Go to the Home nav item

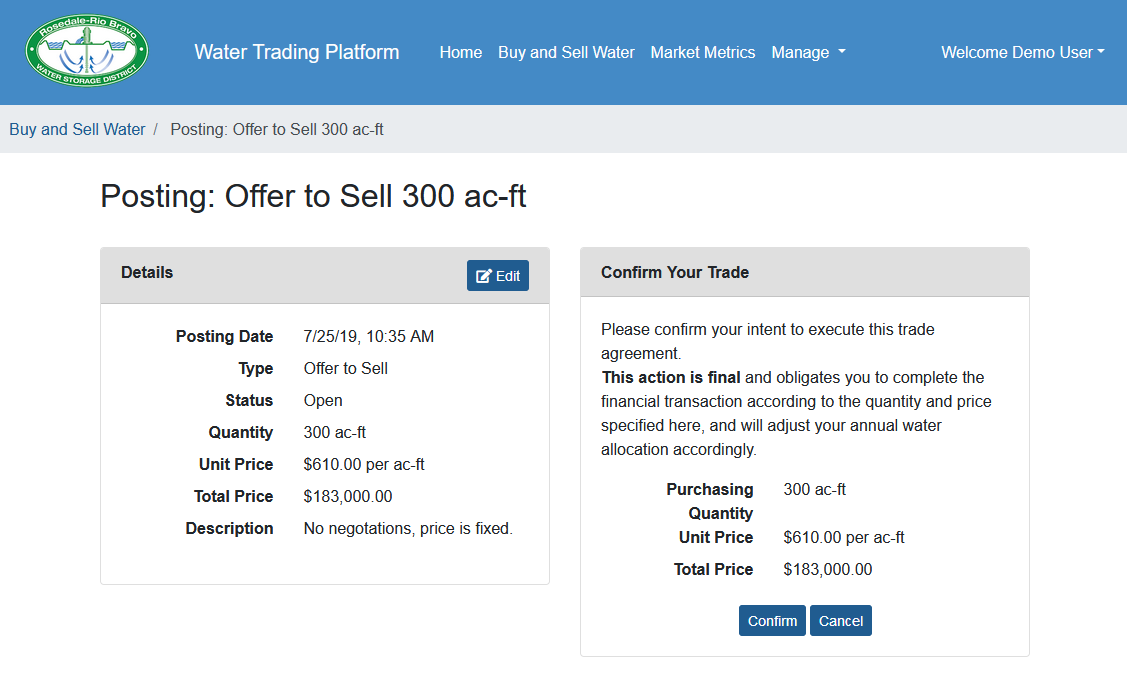tap(460, 52)
